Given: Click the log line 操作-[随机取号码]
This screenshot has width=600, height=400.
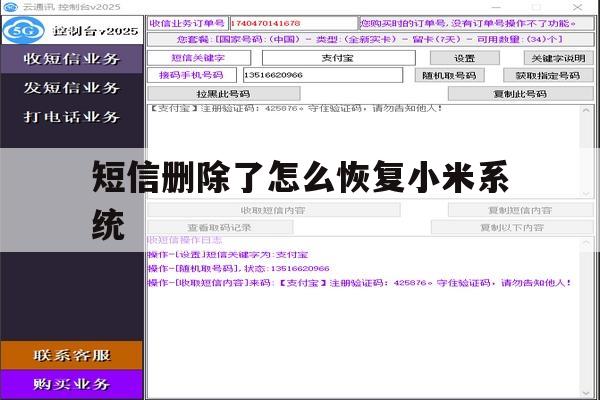Looking at the screenshot, I should tap(238, 268).
